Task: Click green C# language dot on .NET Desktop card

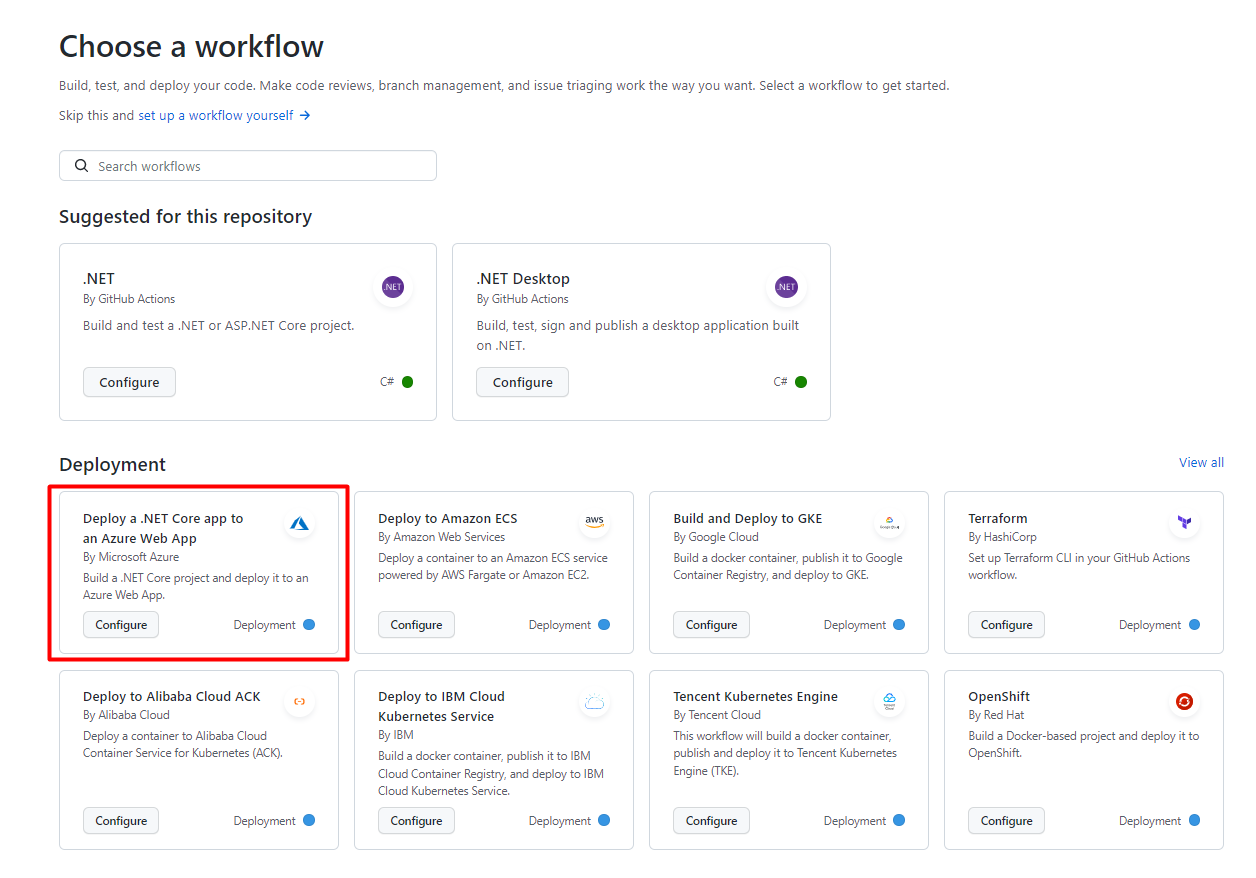Action: pos(801,382)
